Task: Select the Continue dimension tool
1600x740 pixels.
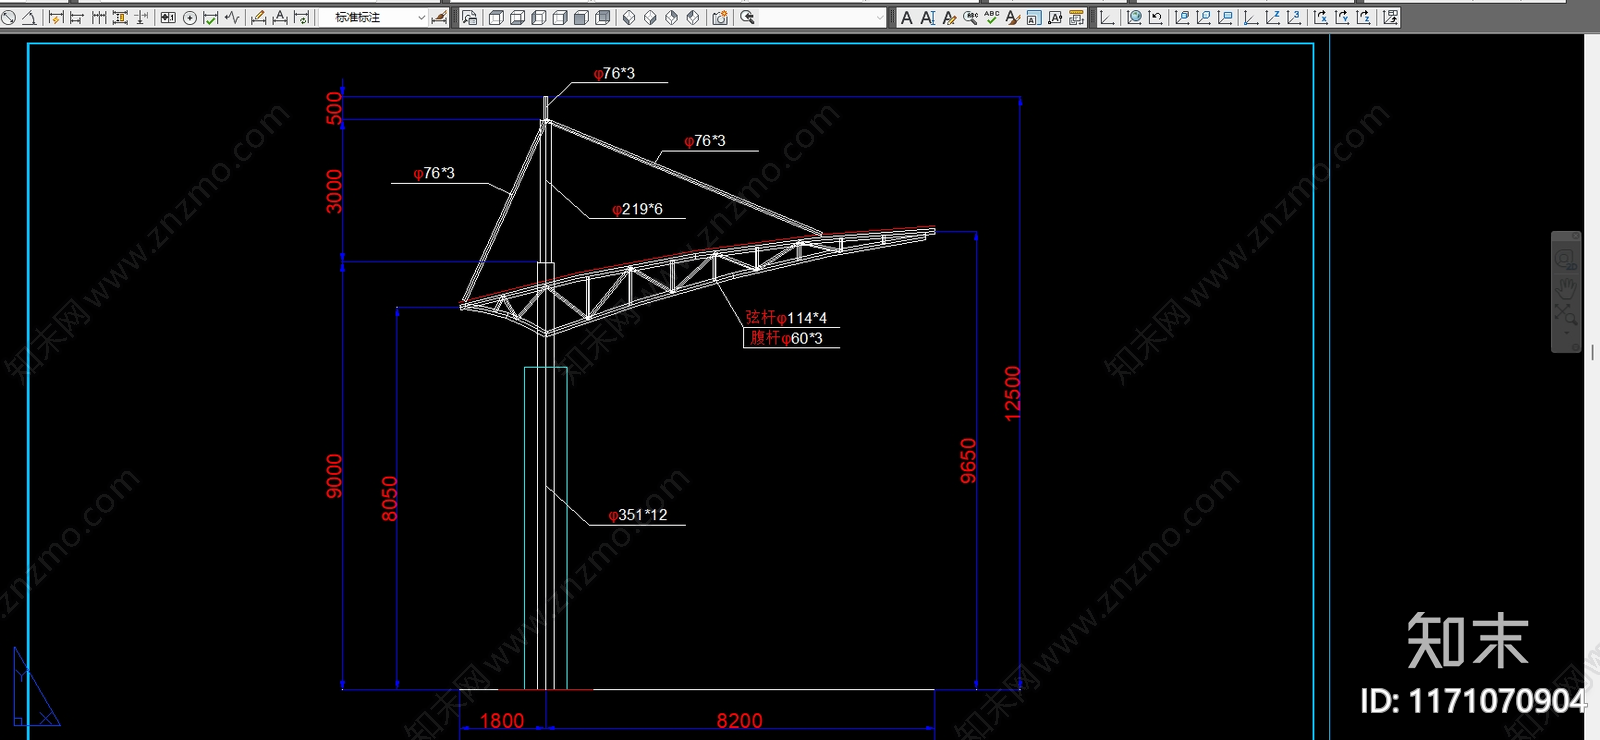Action: pos(98,17)
